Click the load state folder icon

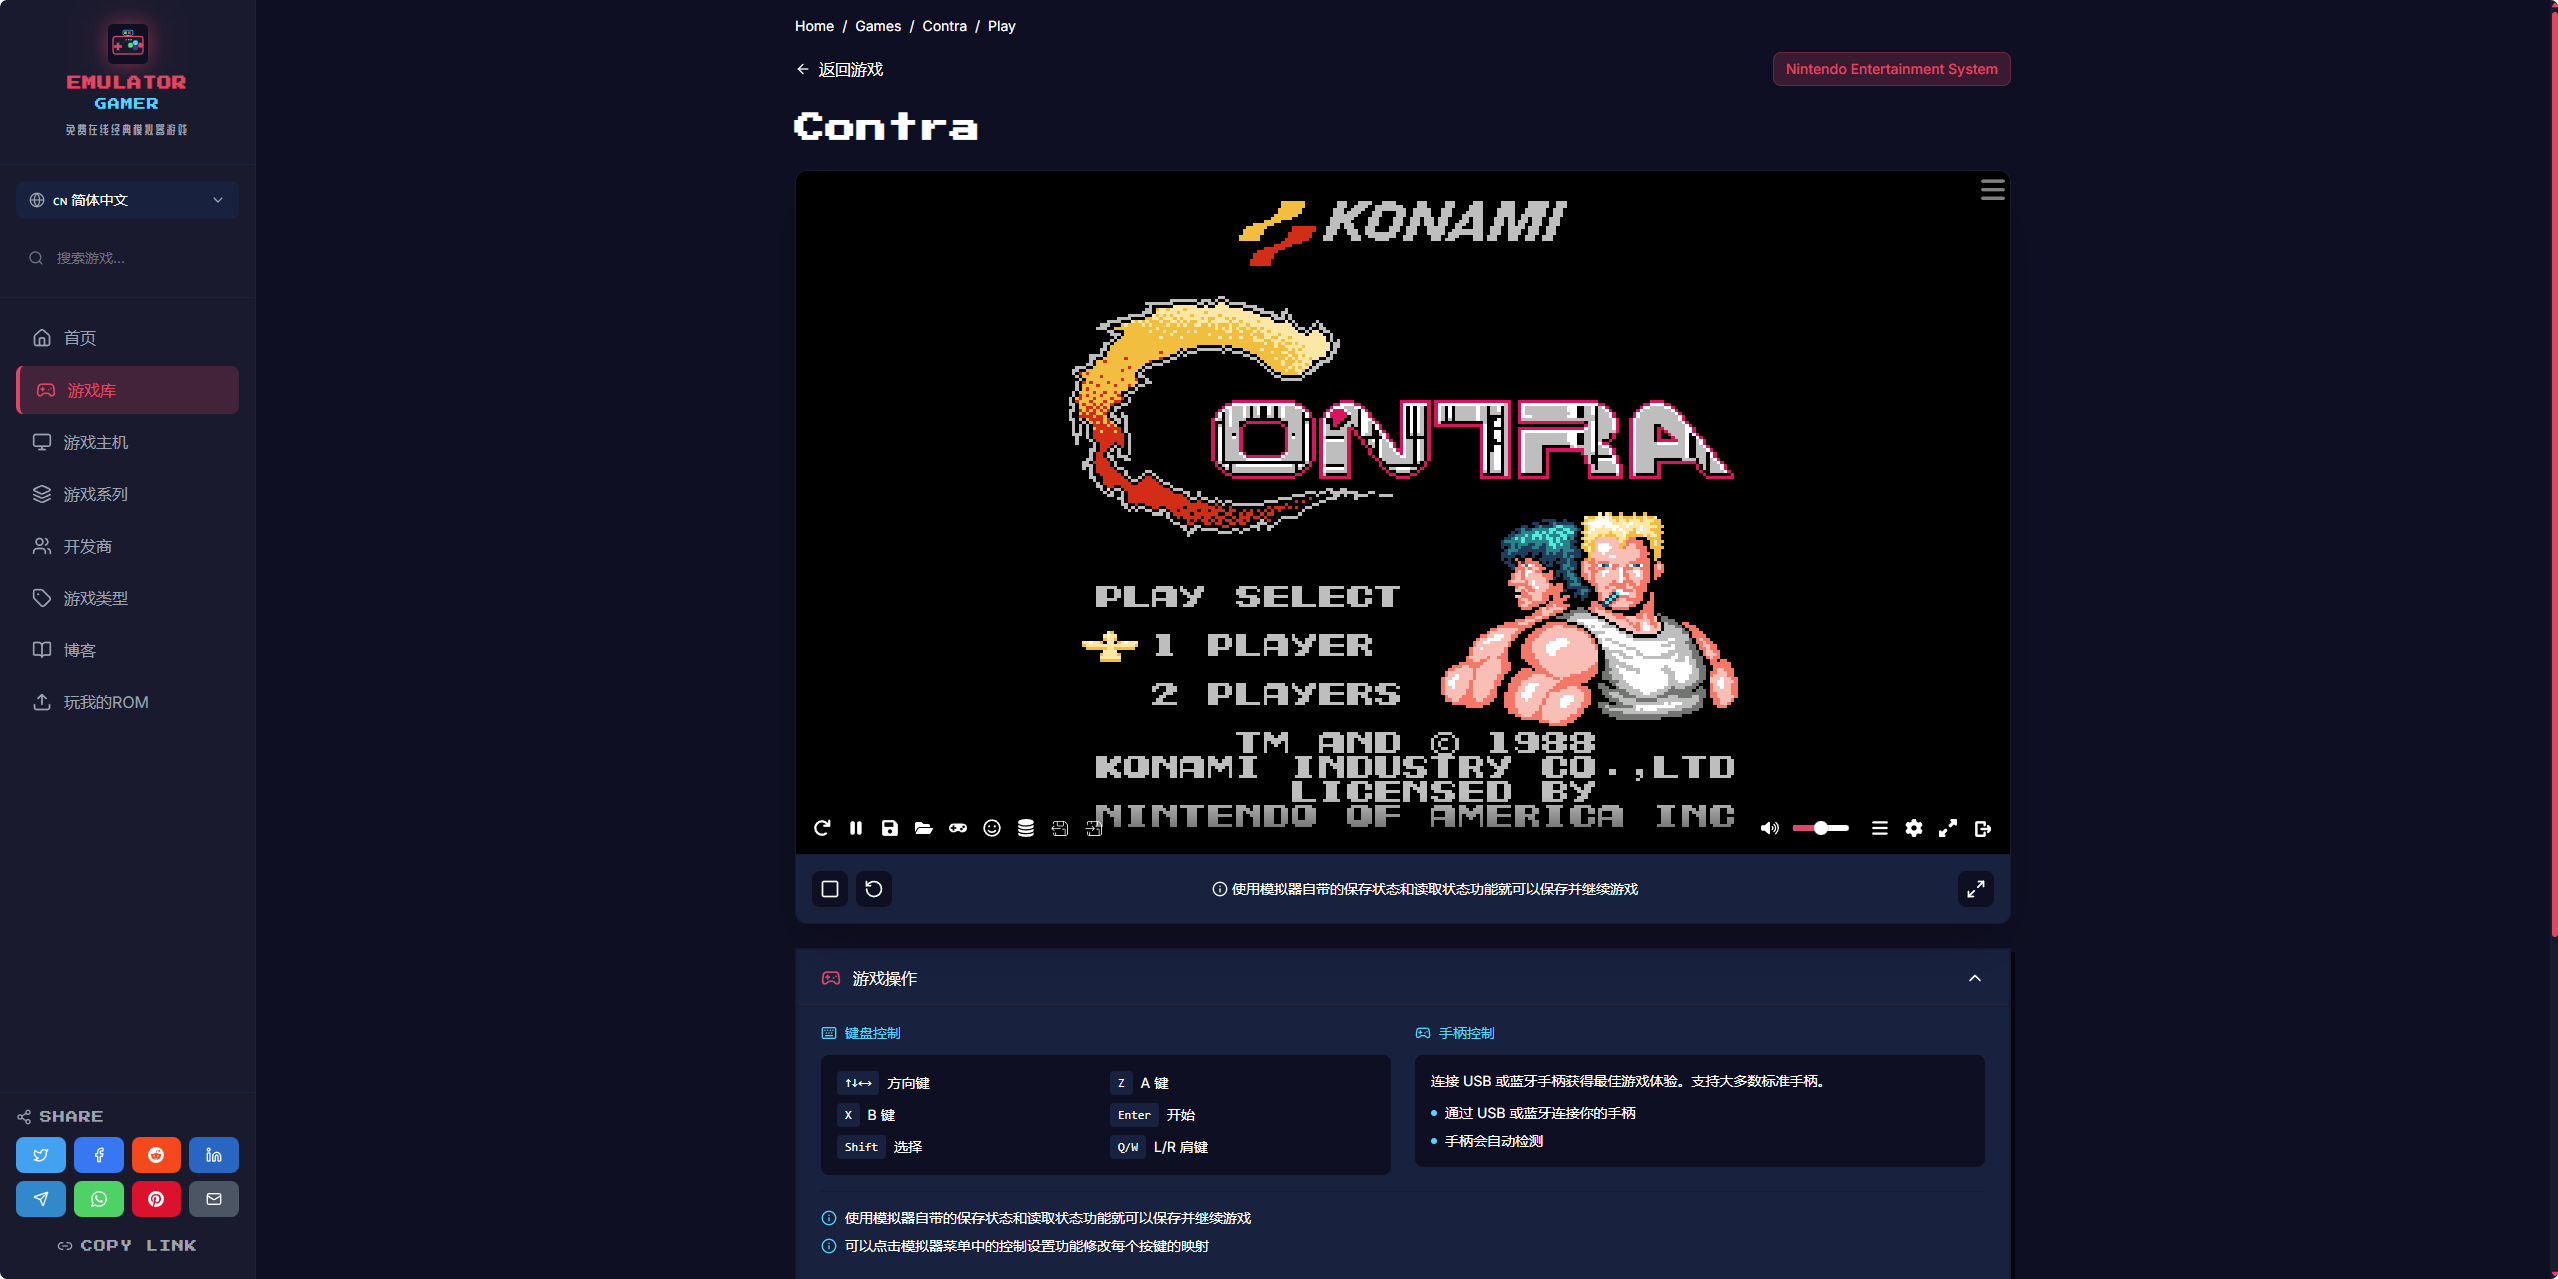[x=924, y=828]
